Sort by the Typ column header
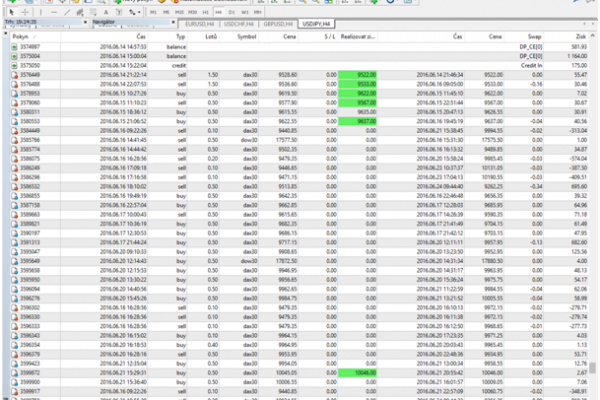The image size is (600, 400). (168, 37)
